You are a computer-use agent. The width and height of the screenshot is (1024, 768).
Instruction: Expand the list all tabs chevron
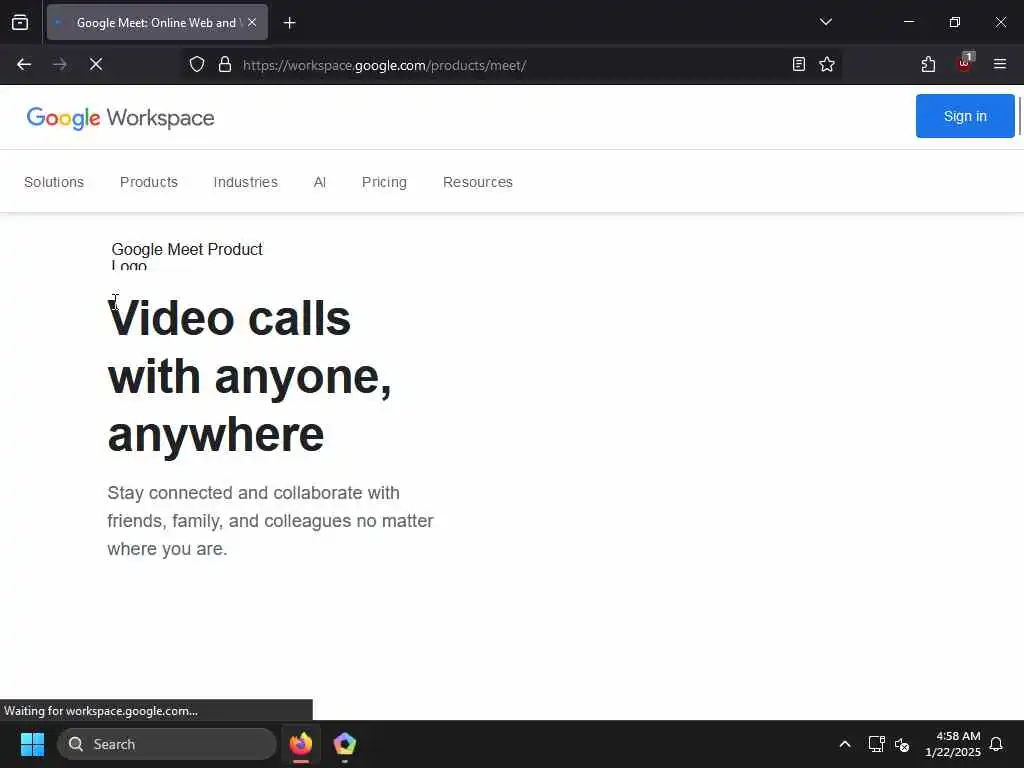point(825,22)
